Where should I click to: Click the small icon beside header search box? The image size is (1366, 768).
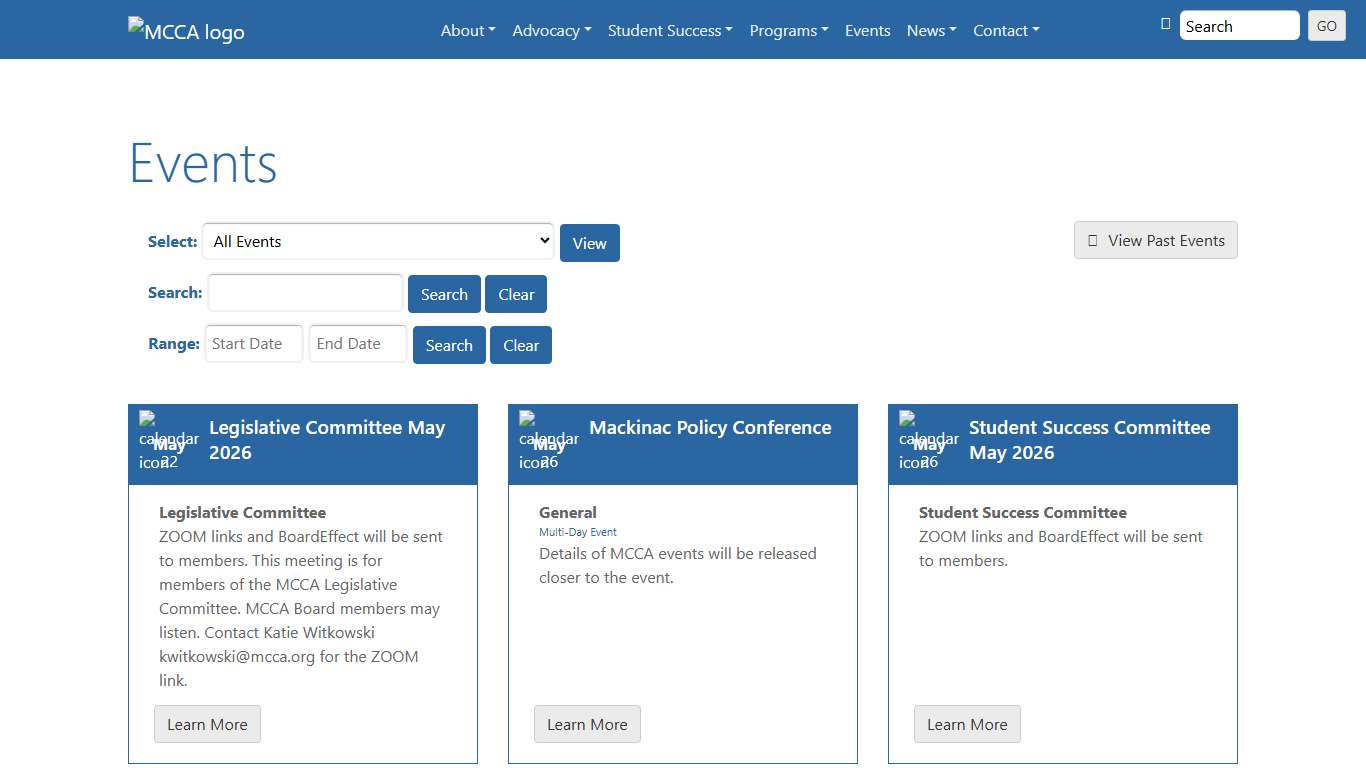[1165, 24]
